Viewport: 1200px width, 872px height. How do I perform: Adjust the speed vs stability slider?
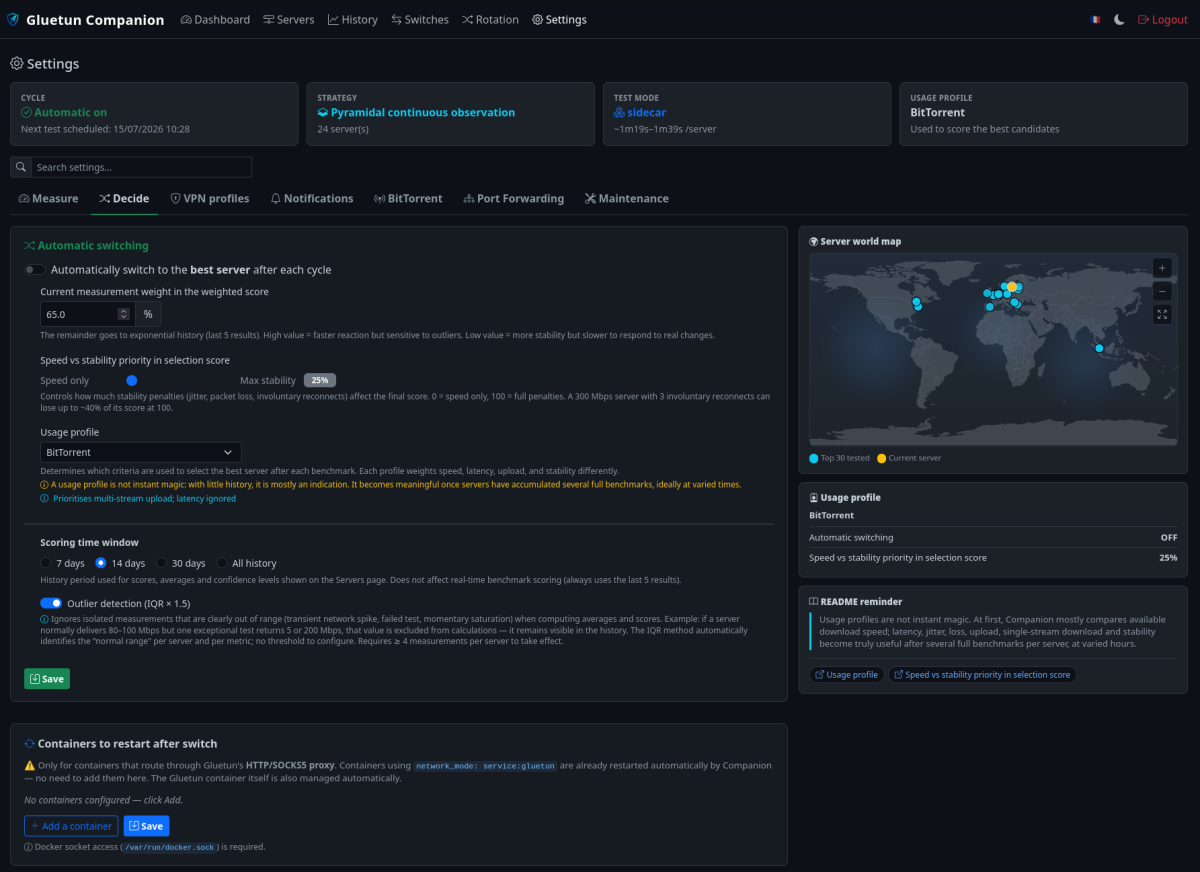tap(132, 381)
